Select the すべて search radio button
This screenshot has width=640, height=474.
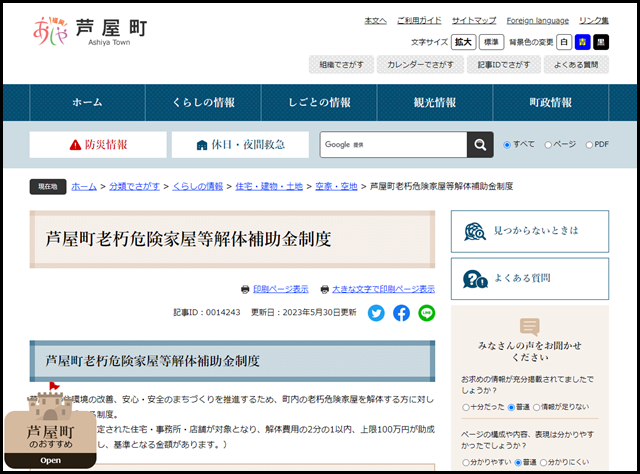point(507,145)
